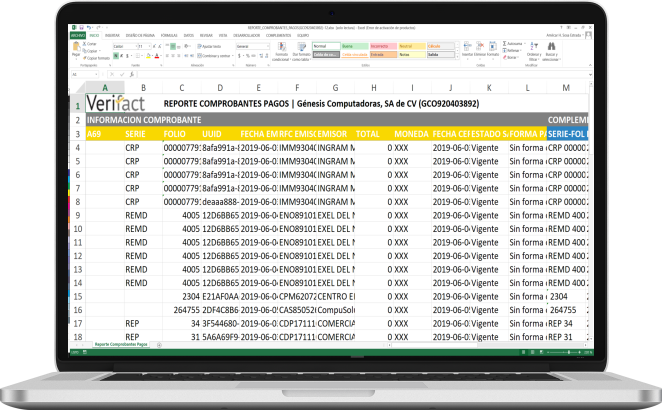The height and width of the screenshot is (410, 662).
Task: Switch to the INSERTAR ribbon tab
Action: coord(112,35)
